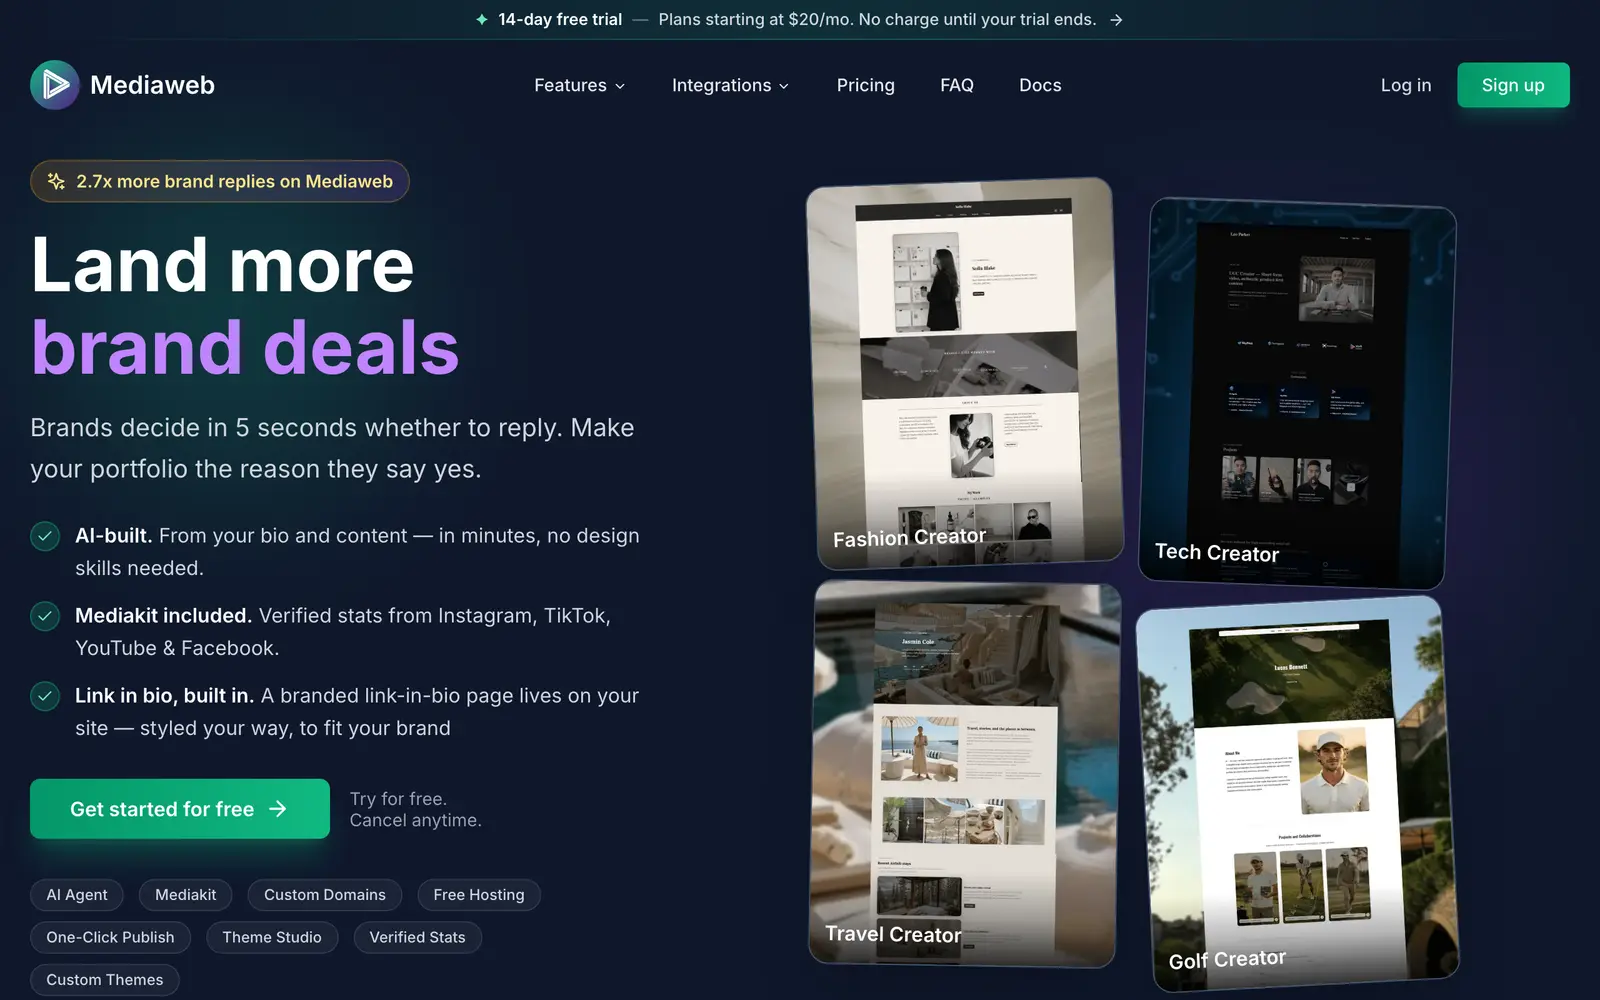The image size is (1600, 1000).
Task: Select the Custom Domains tag
Action: click(325, 895)
